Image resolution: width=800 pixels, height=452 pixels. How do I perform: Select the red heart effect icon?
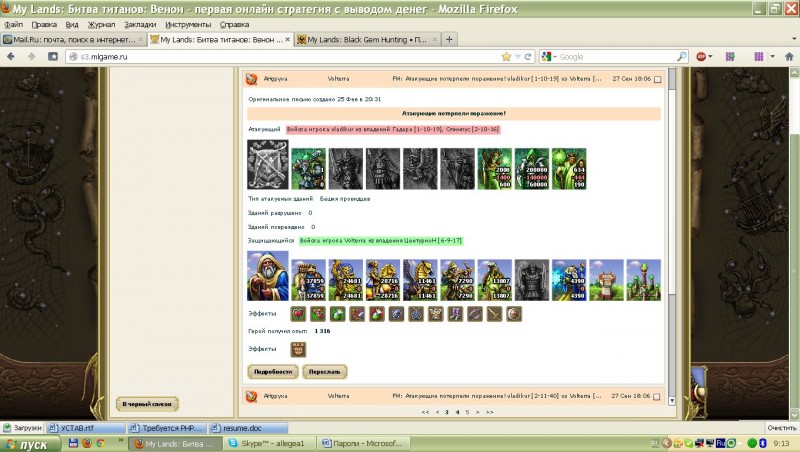298,314
